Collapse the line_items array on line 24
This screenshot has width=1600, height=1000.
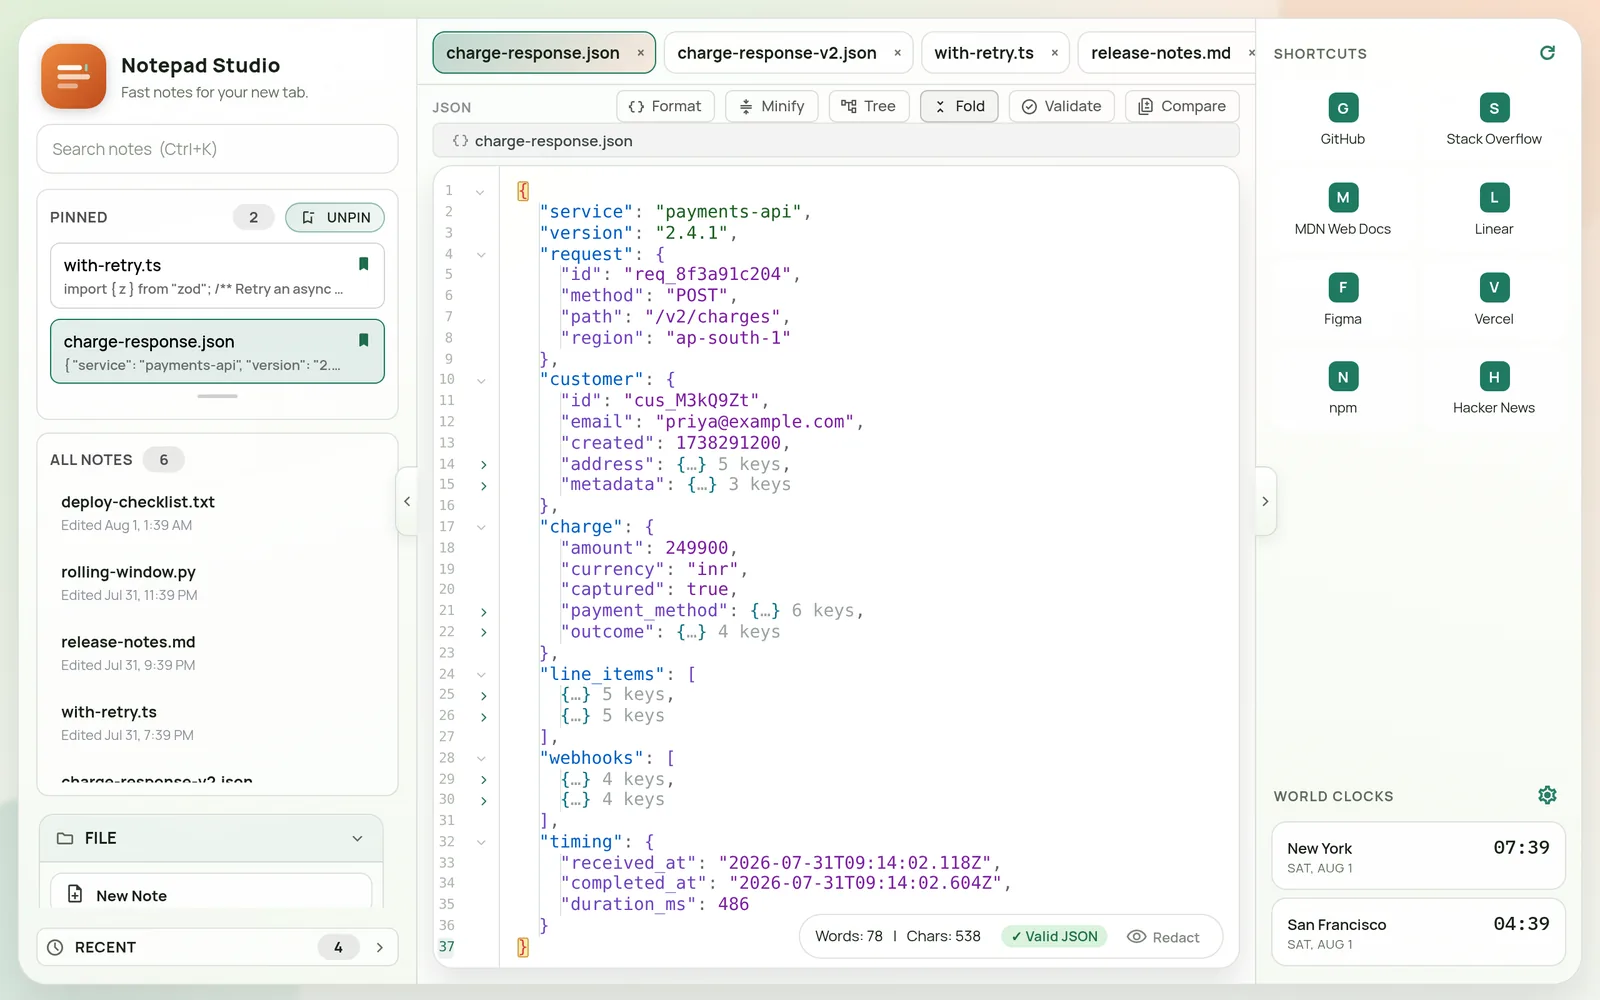pos(481,675)
